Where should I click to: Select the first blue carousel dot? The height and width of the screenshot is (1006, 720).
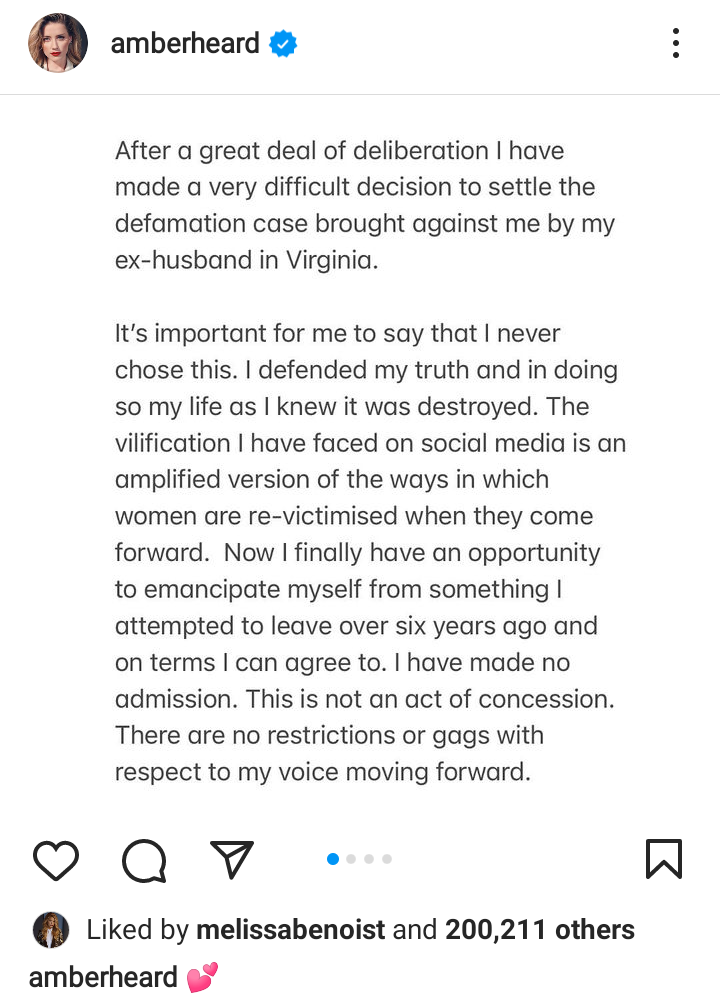click(333, 859)
